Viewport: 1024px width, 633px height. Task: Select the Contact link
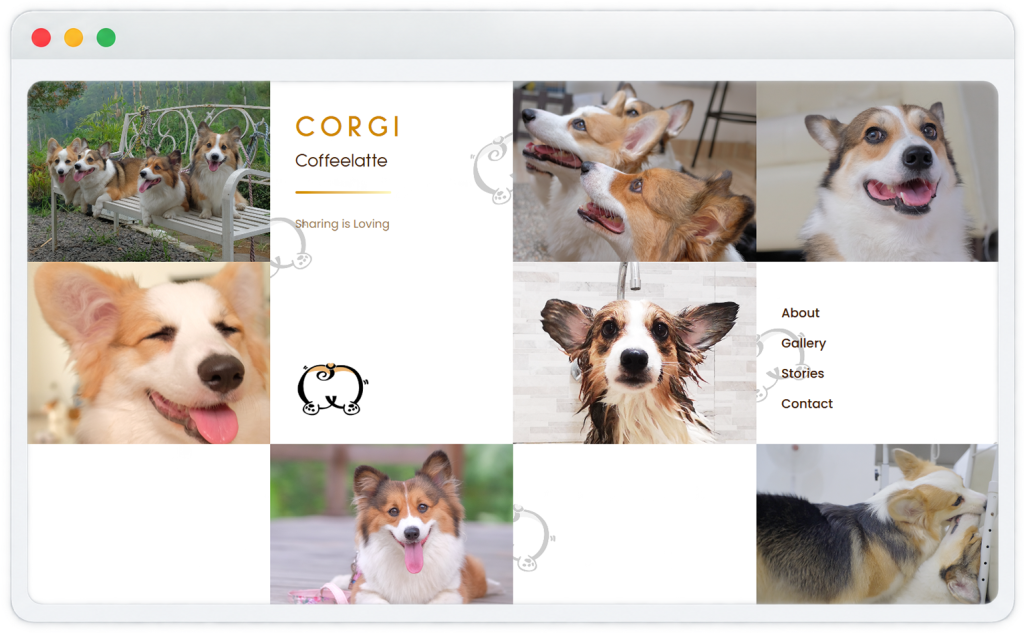click(x=807, y=404)
